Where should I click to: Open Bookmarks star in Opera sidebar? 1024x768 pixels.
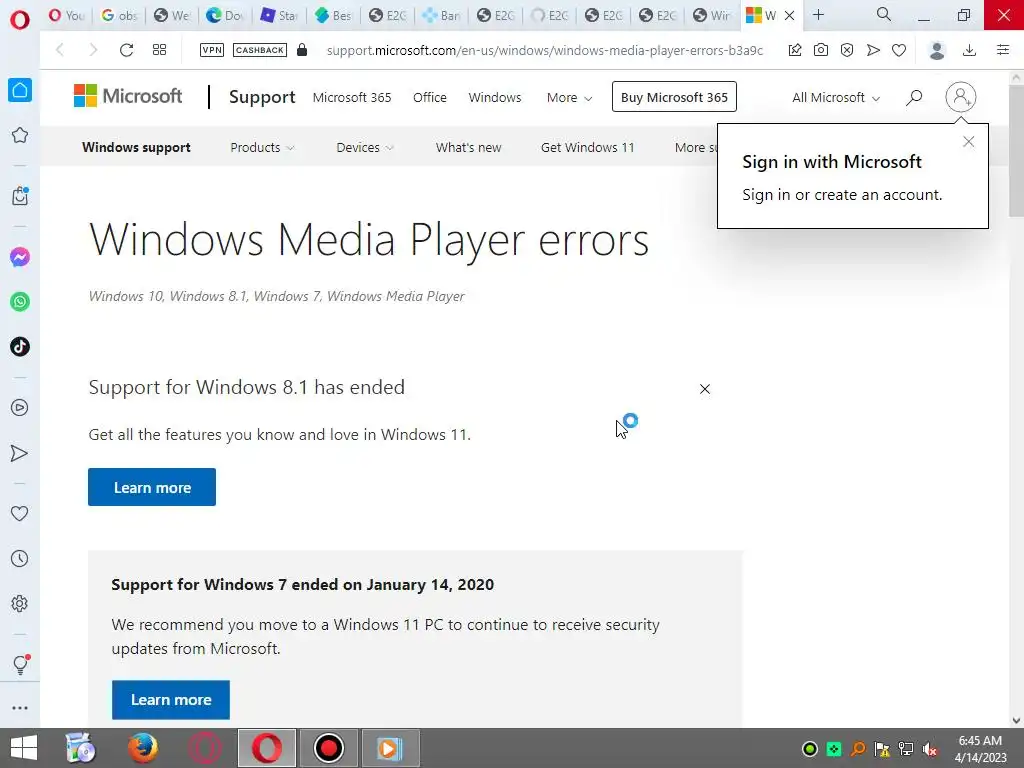[x=20, y=135]
